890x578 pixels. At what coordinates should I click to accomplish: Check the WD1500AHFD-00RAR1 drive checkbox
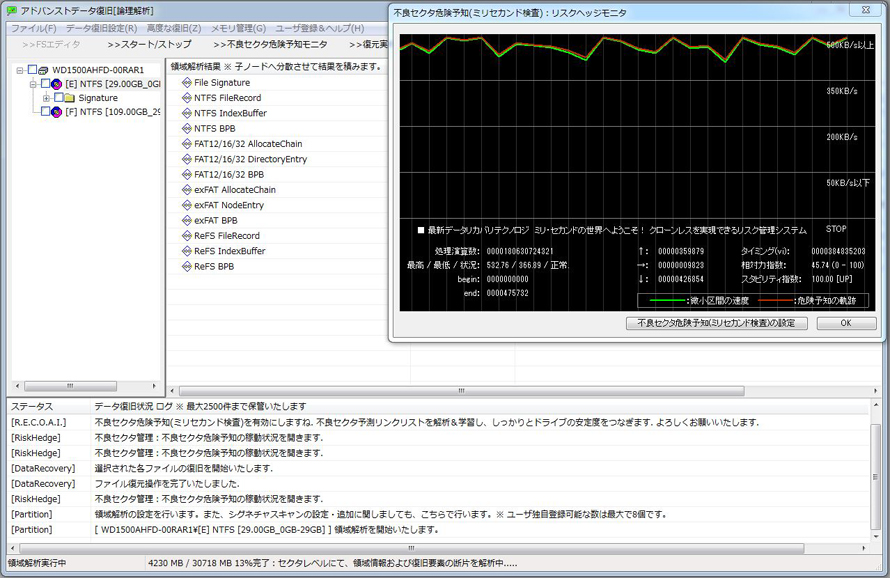(x=32, y=69)
